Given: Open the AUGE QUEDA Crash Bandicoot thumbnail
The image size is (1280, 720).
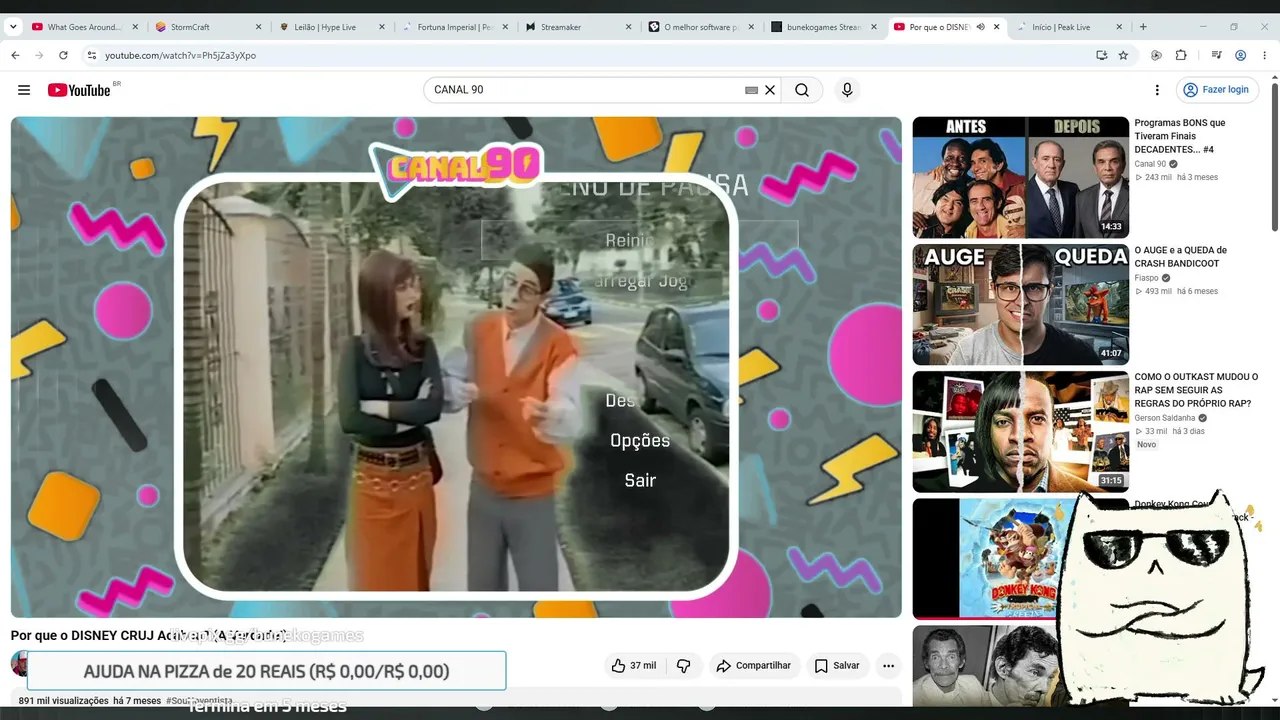Looking at the screenshot, I should [x=1020, y=304].
